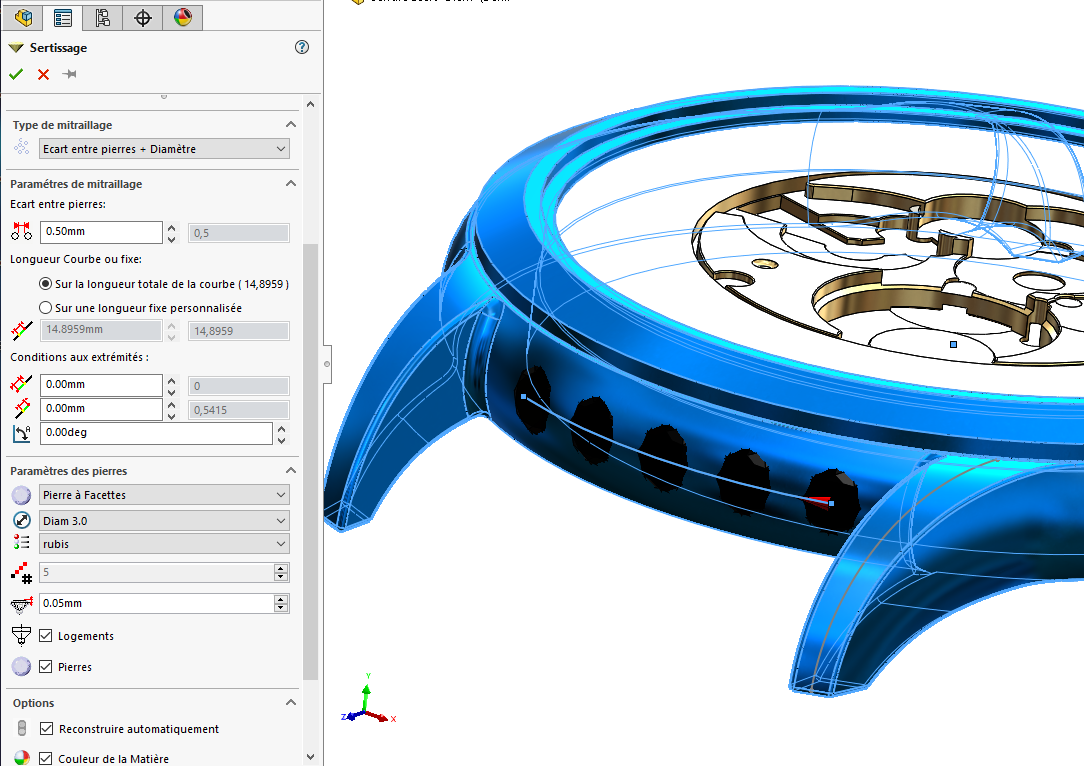The height and width of the screenshot is (766, 1084).
Task: Open the 'Pierre à Facettes' stone type dropdown
Action: click(x=165, y=495)
